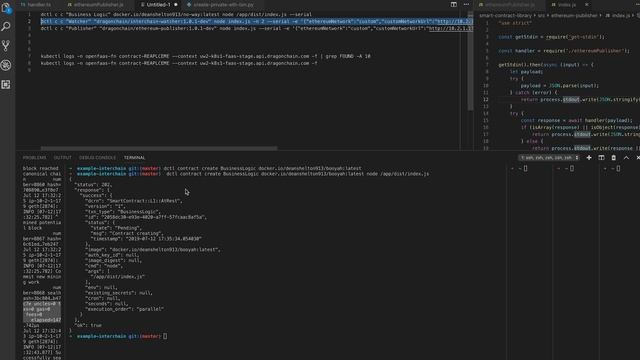
Task: Close the terminal panel
Action: point(638,158)
